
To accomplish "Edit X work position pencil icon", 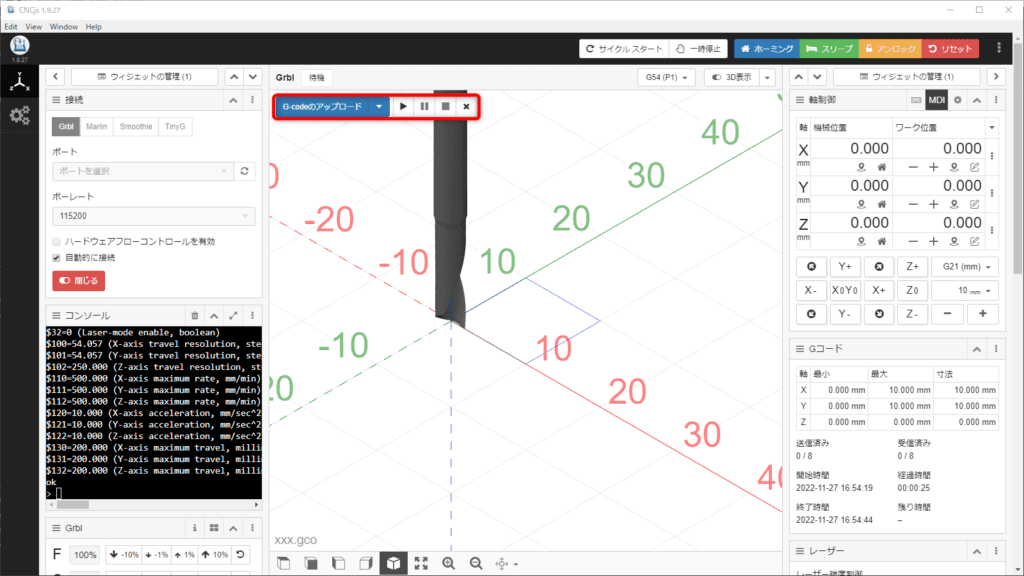I will click(x=974, y=167).
